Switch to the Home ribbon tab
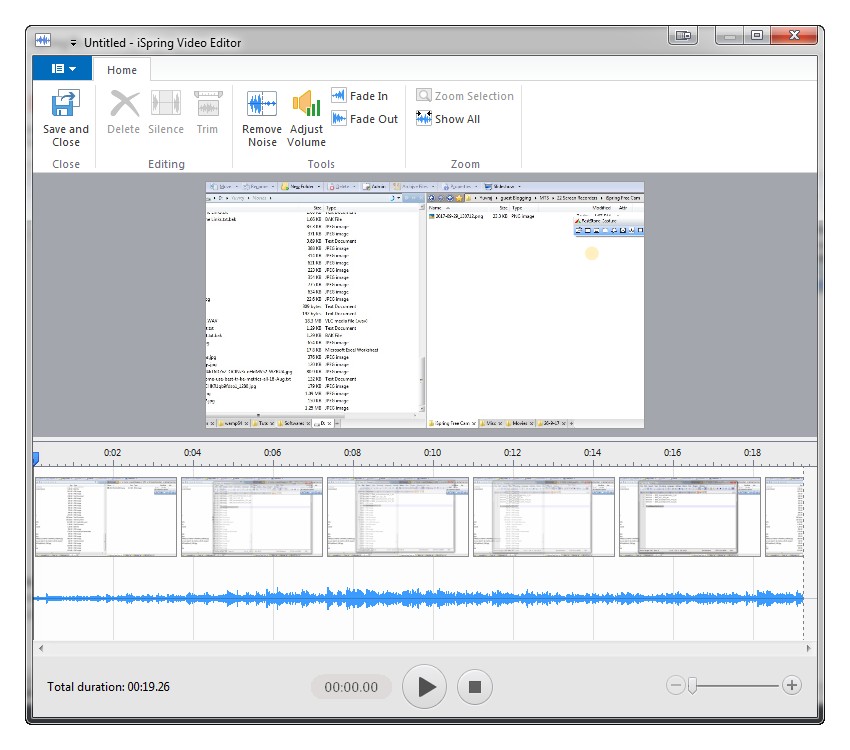This screenshot has height=750, width=850. click(121, 70)
